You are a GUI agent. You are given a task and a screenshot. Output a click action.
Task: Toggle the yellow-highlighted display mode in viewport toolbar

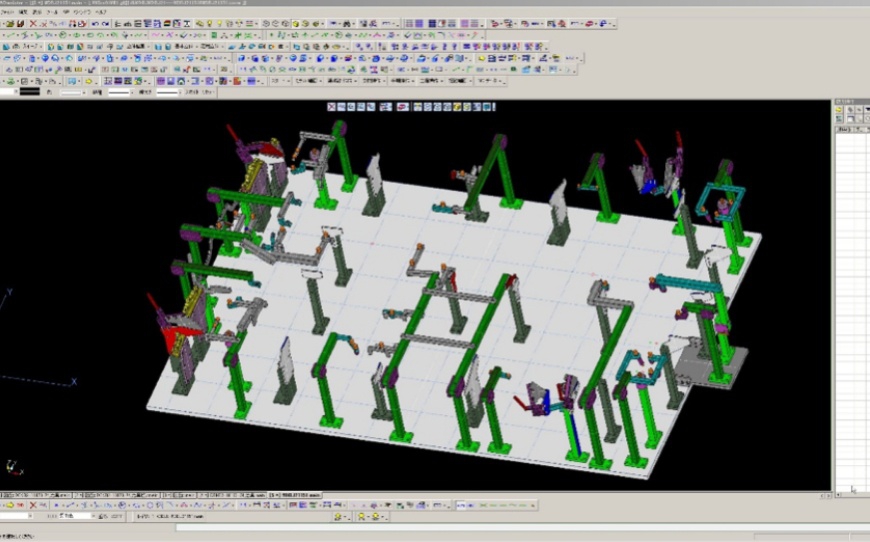[456, 107]
